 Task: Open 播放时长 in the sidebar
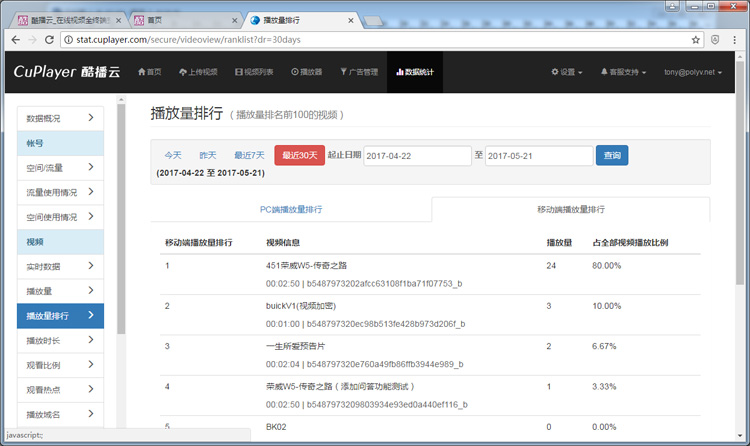[61, 341]
